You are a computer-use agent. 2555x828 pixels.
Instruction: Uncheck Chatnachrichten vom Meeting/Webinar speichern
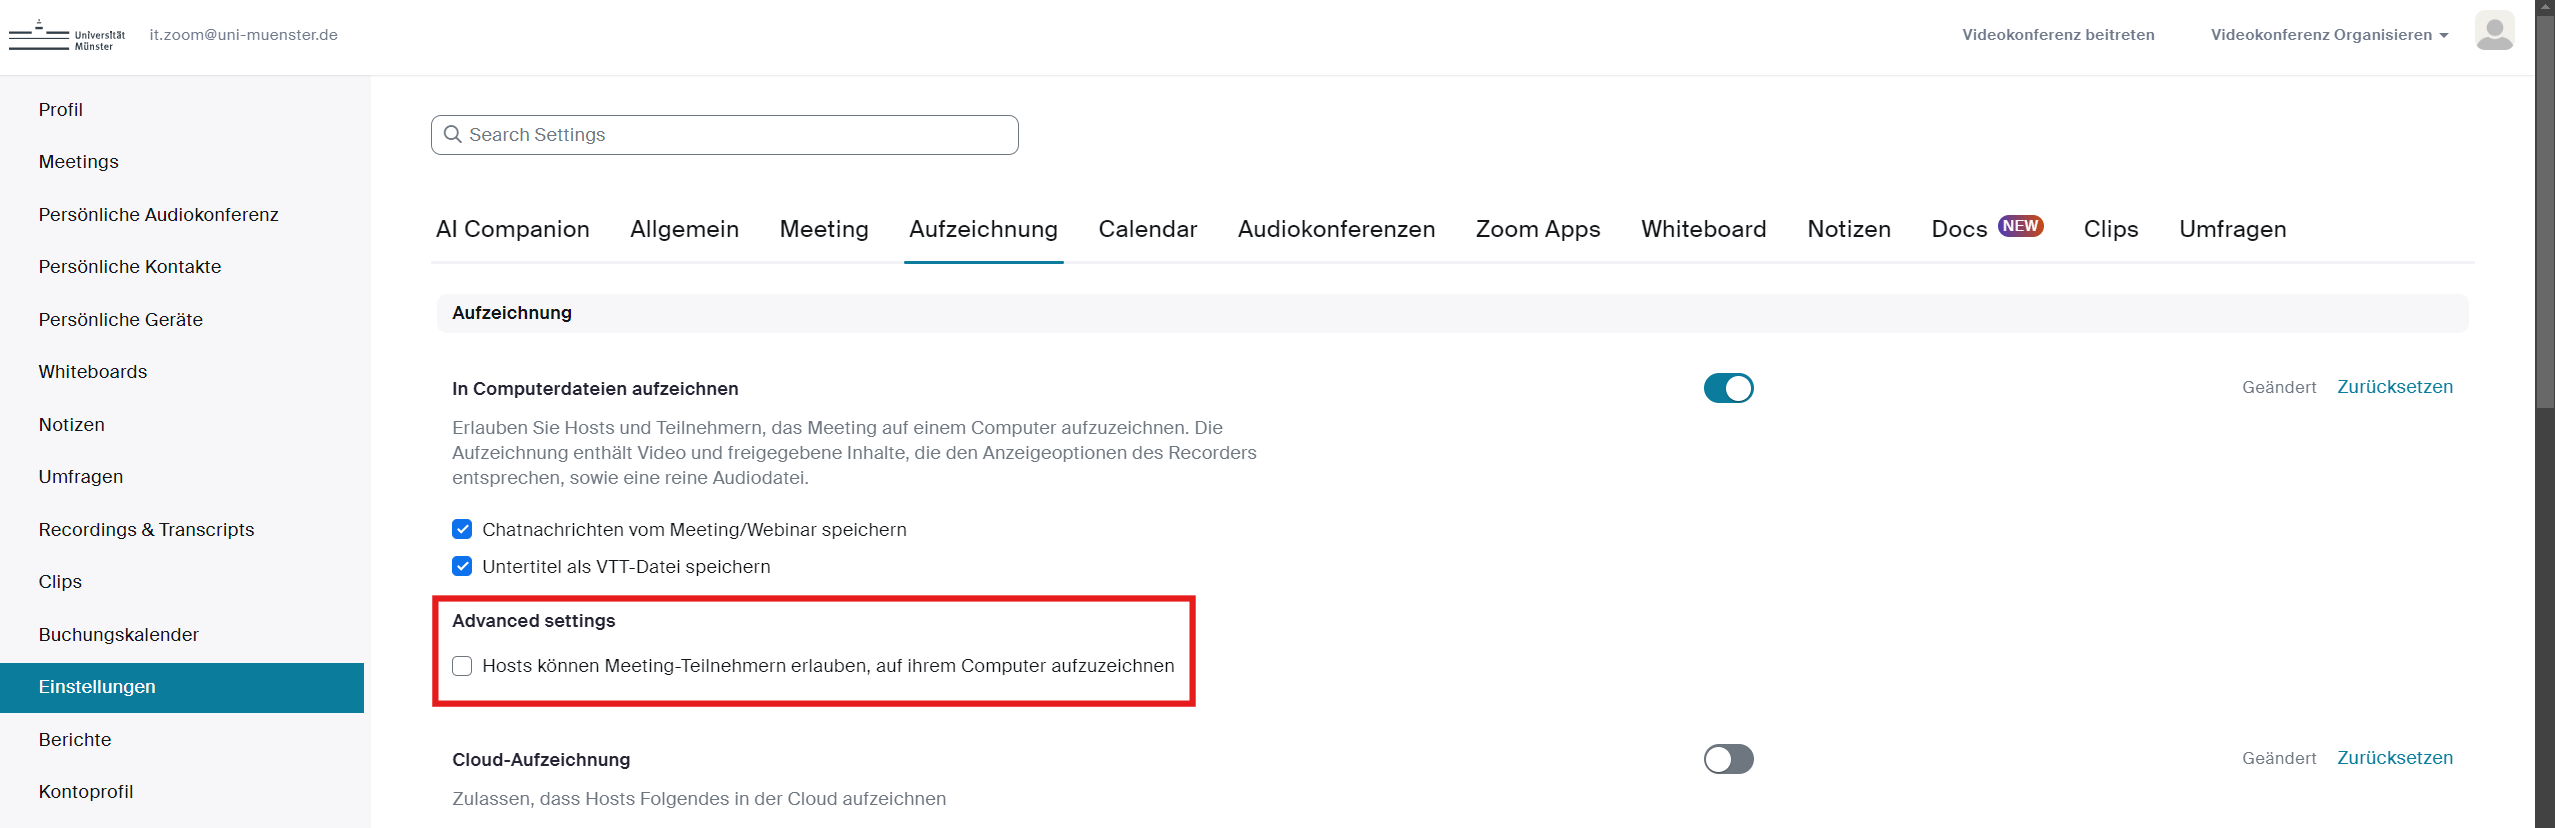[x=462, y=529]
